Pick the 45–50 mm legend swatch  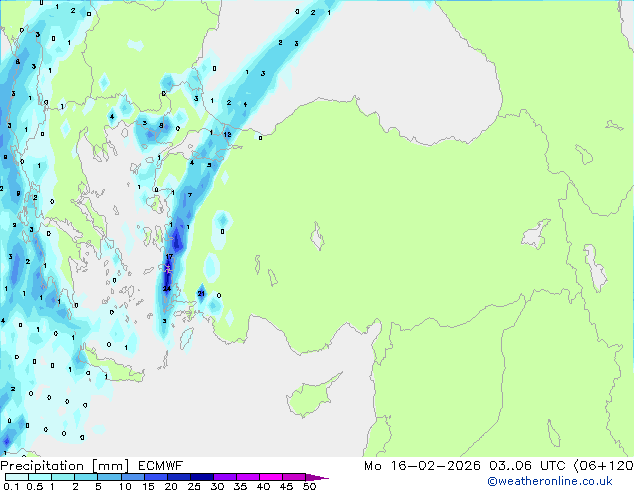click(294, 477)
